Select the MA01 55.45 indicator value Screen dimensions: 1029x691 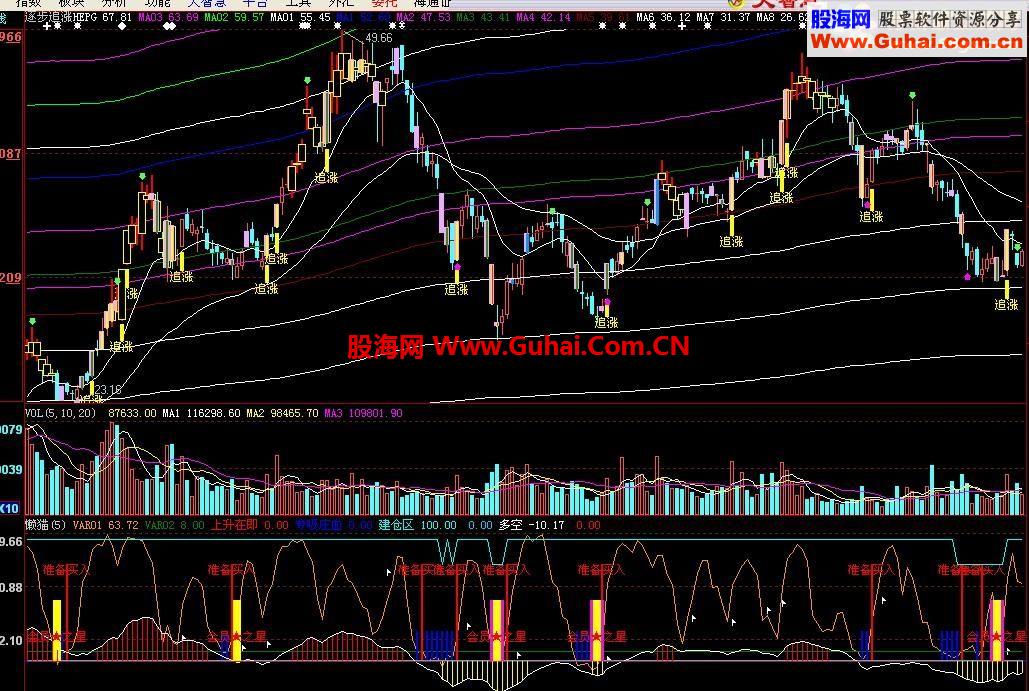300,17
